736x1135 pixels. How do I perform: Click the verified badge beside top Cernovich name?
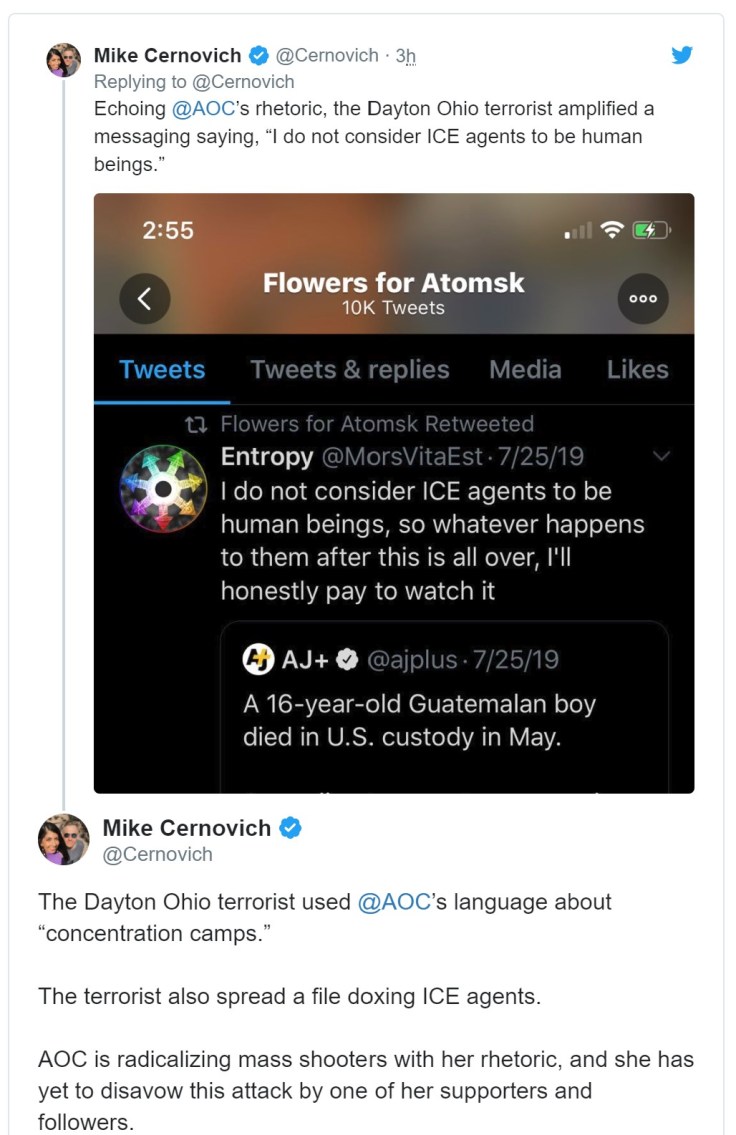[257, 55]
